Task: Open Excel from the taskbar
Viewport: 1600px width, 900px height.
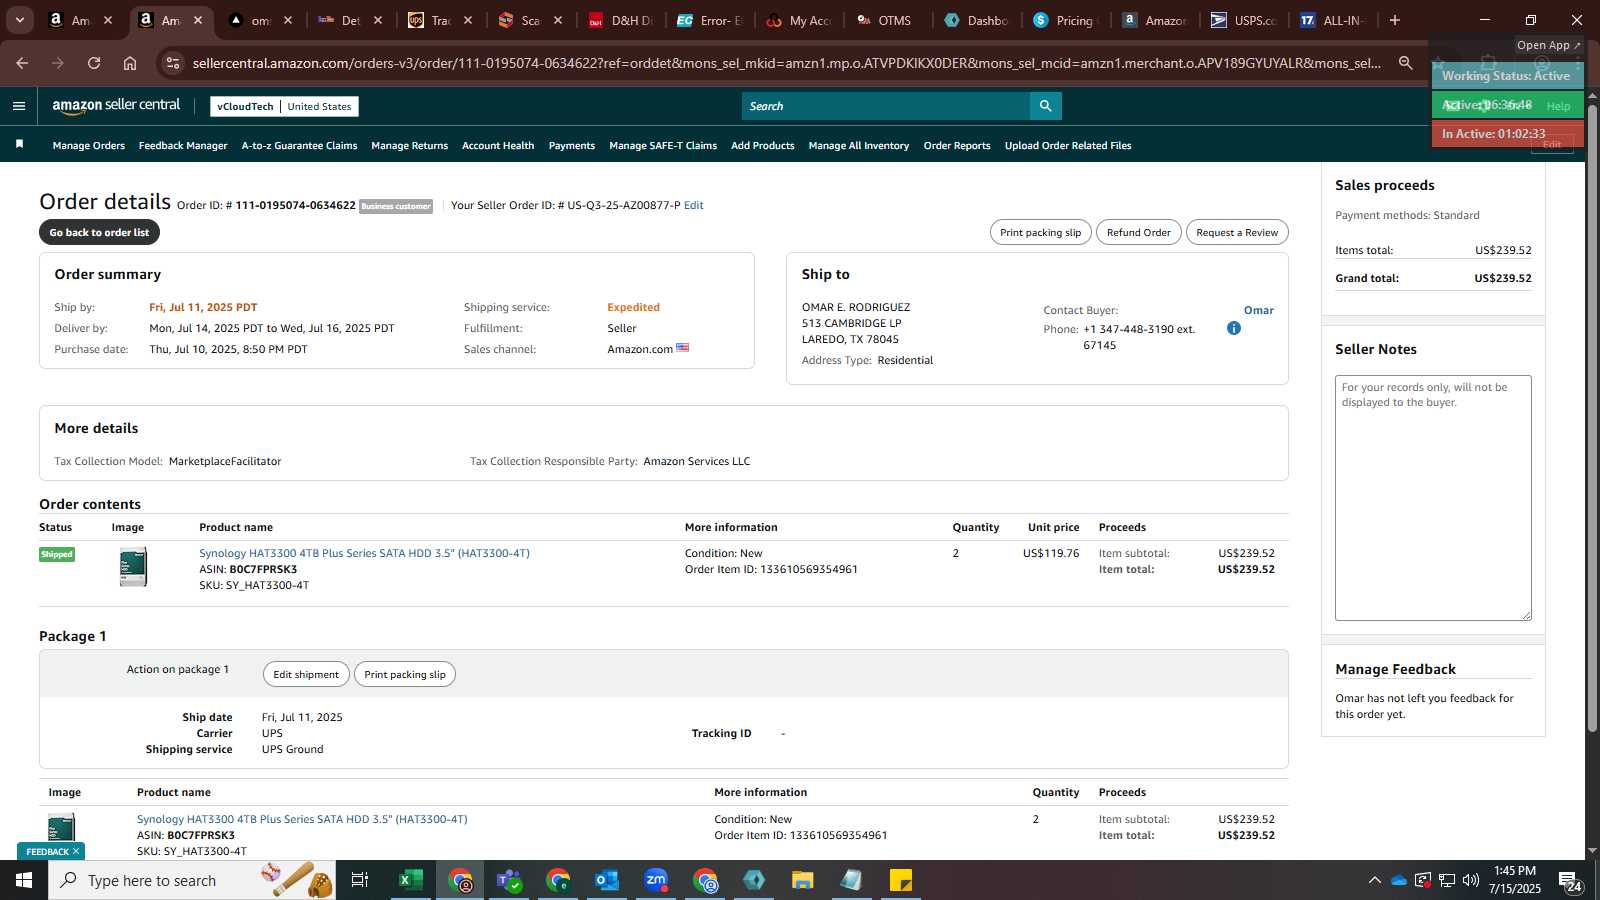Action: pyautogui.click(x=410, y=880)
